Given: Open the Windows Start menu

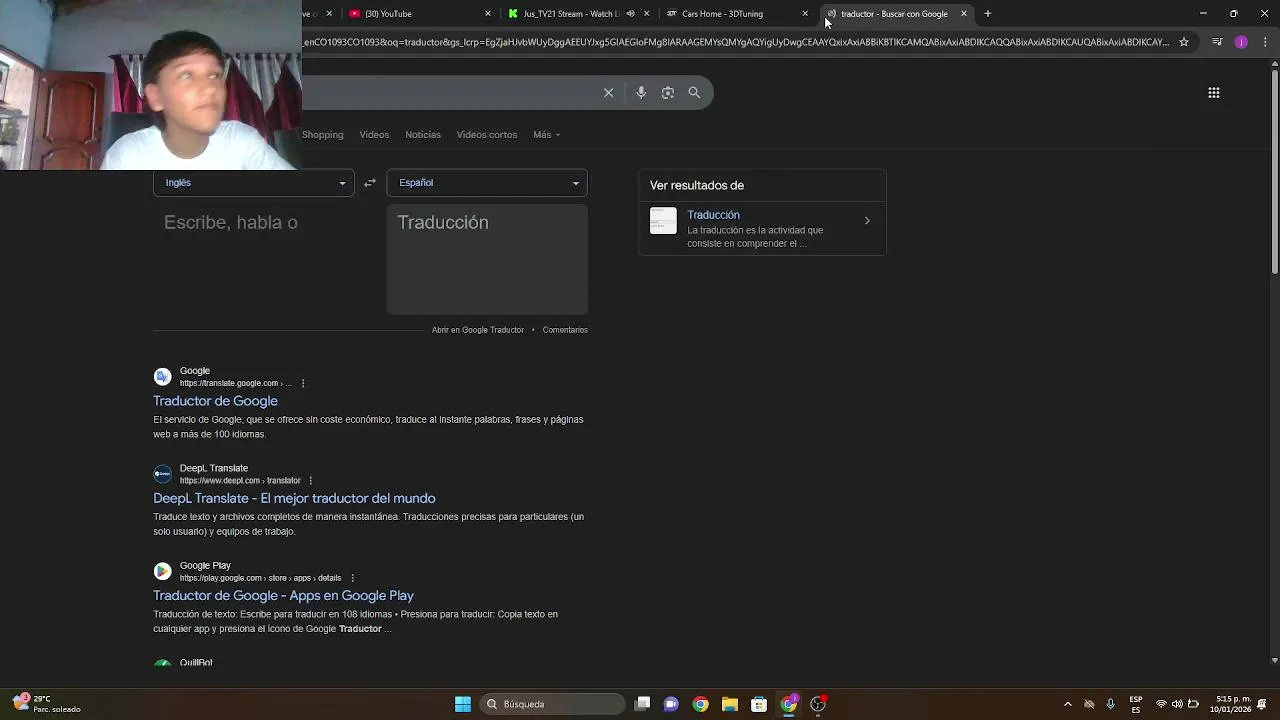Looking at the screenshot, I should (463, 704).
